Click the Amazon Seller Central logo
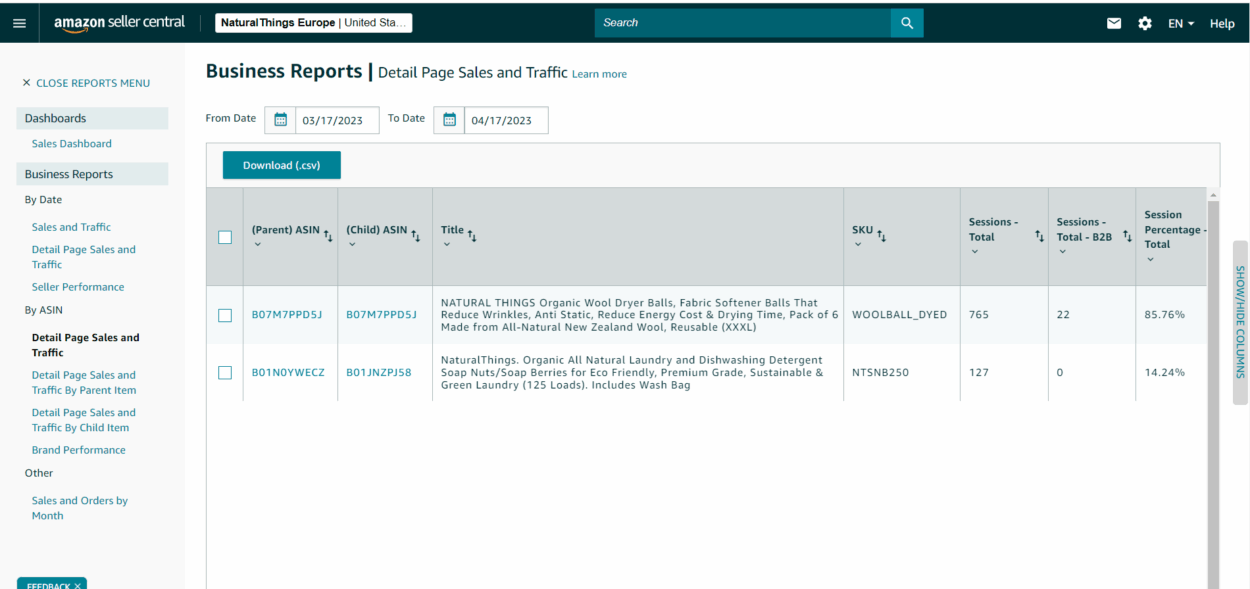The width and height of the screenshot is (1250, 589). click(x=118, y=22)
